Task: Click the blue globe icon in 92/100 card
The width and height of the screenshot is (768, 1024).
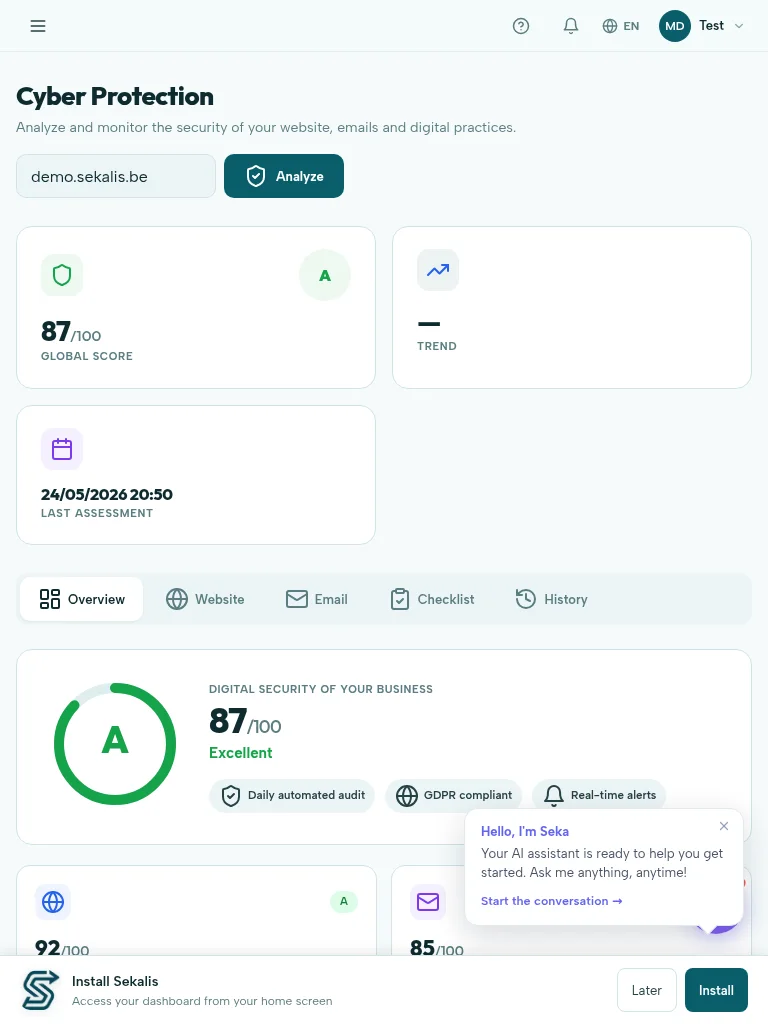Action: 53,902
